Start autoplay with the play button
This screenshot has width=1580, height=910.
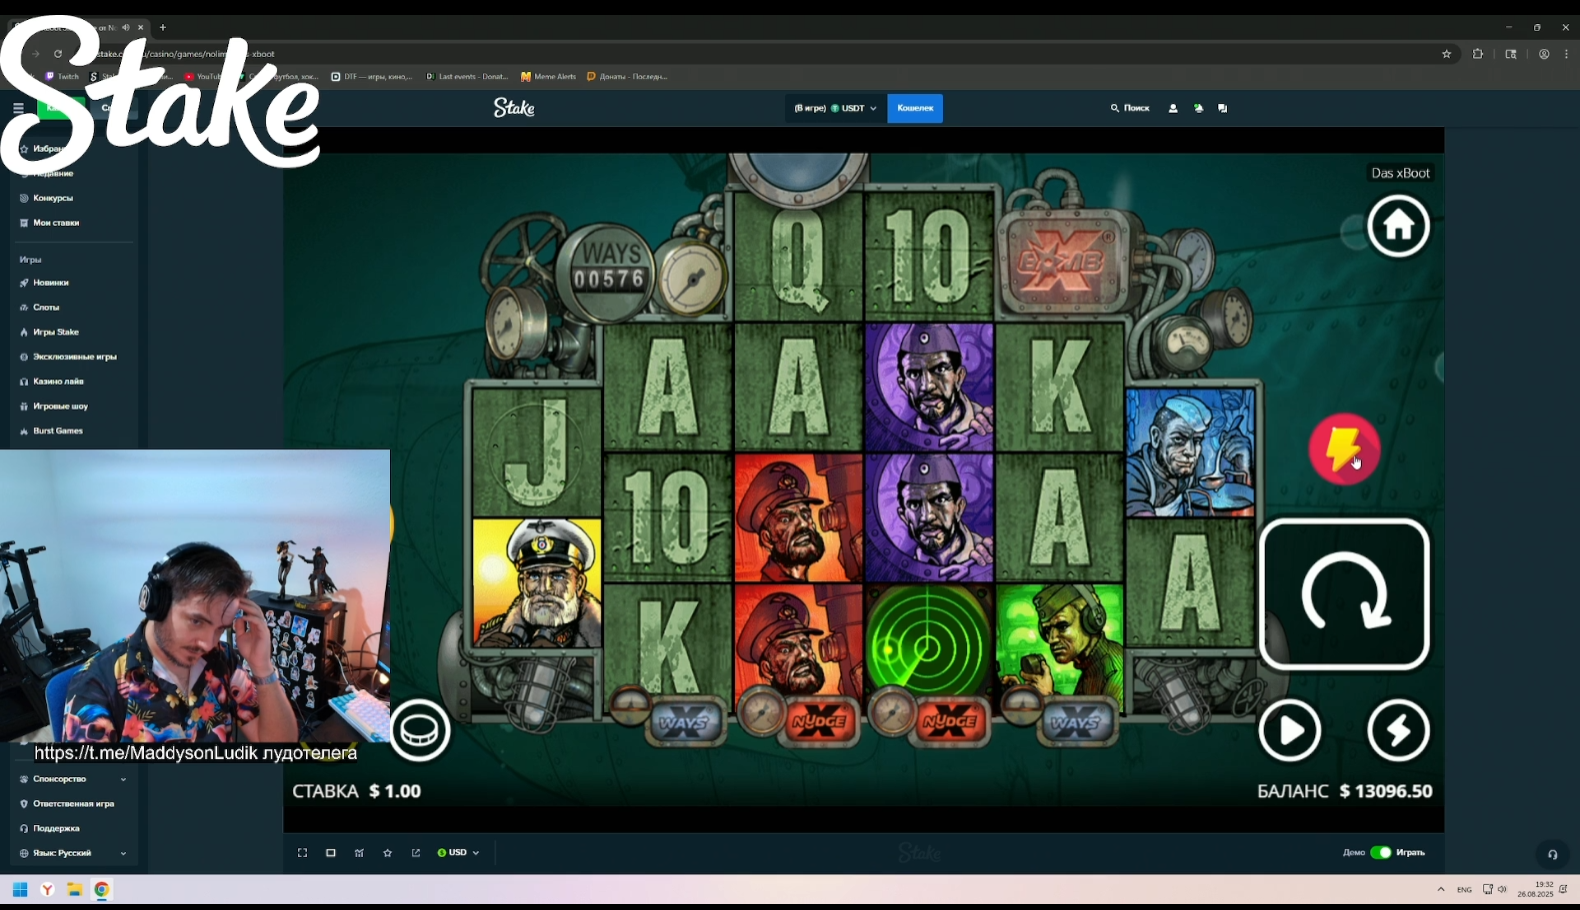click(1289, 731)
